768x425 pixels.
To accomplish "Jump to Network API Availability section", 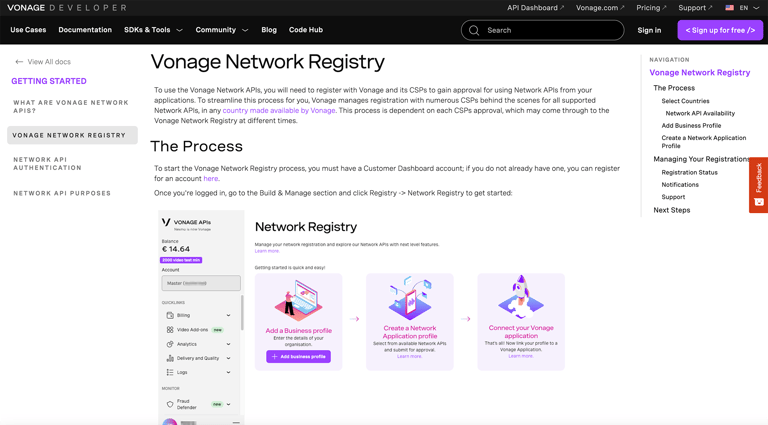I will (x=700, y=113).
